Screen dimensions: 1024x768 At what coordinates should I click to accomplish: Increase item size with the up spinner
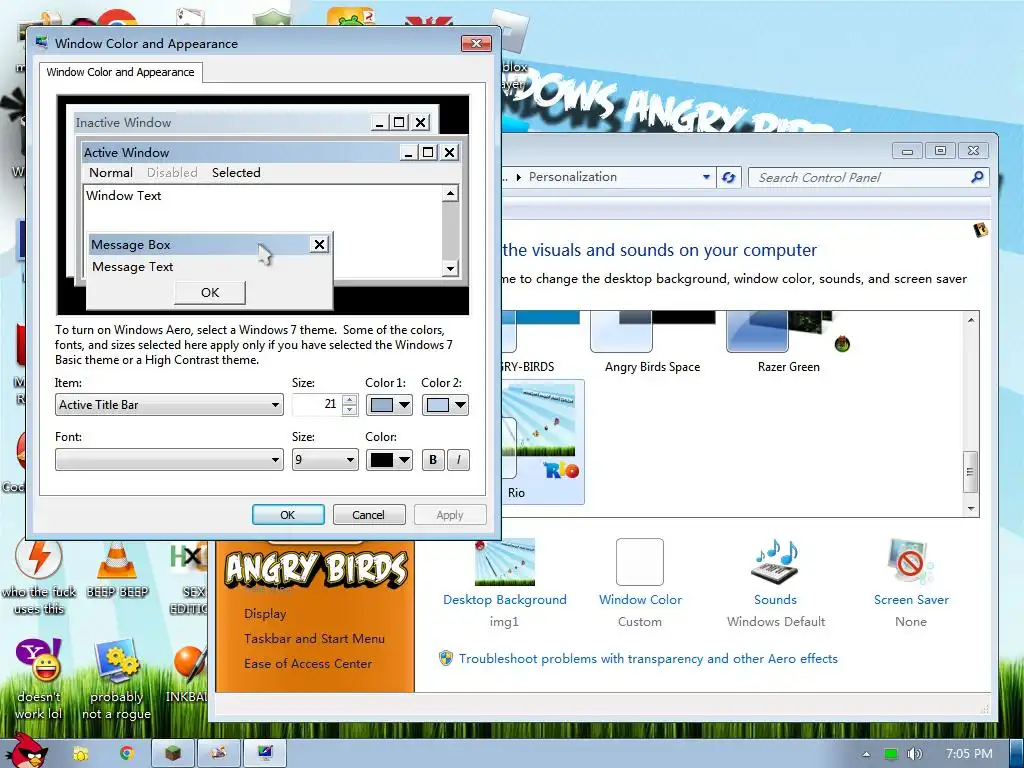350,400
